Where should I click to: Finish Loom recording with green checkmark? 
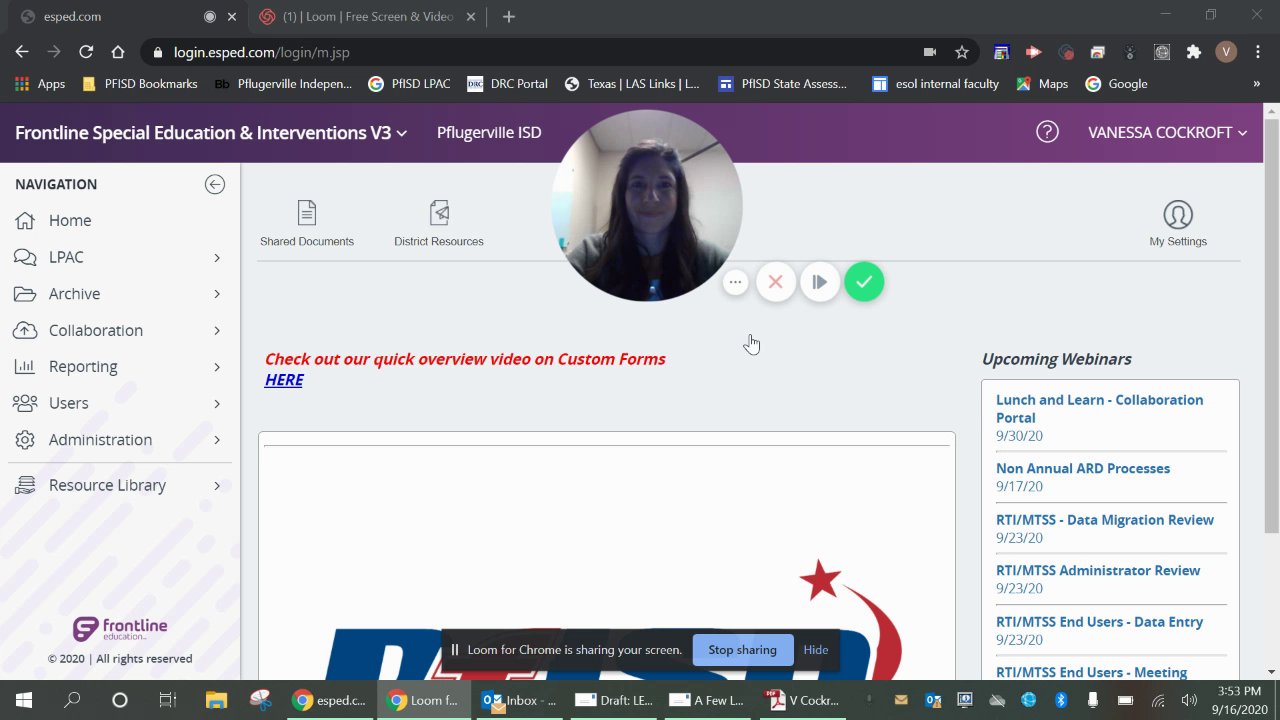(x=864, y=283)
